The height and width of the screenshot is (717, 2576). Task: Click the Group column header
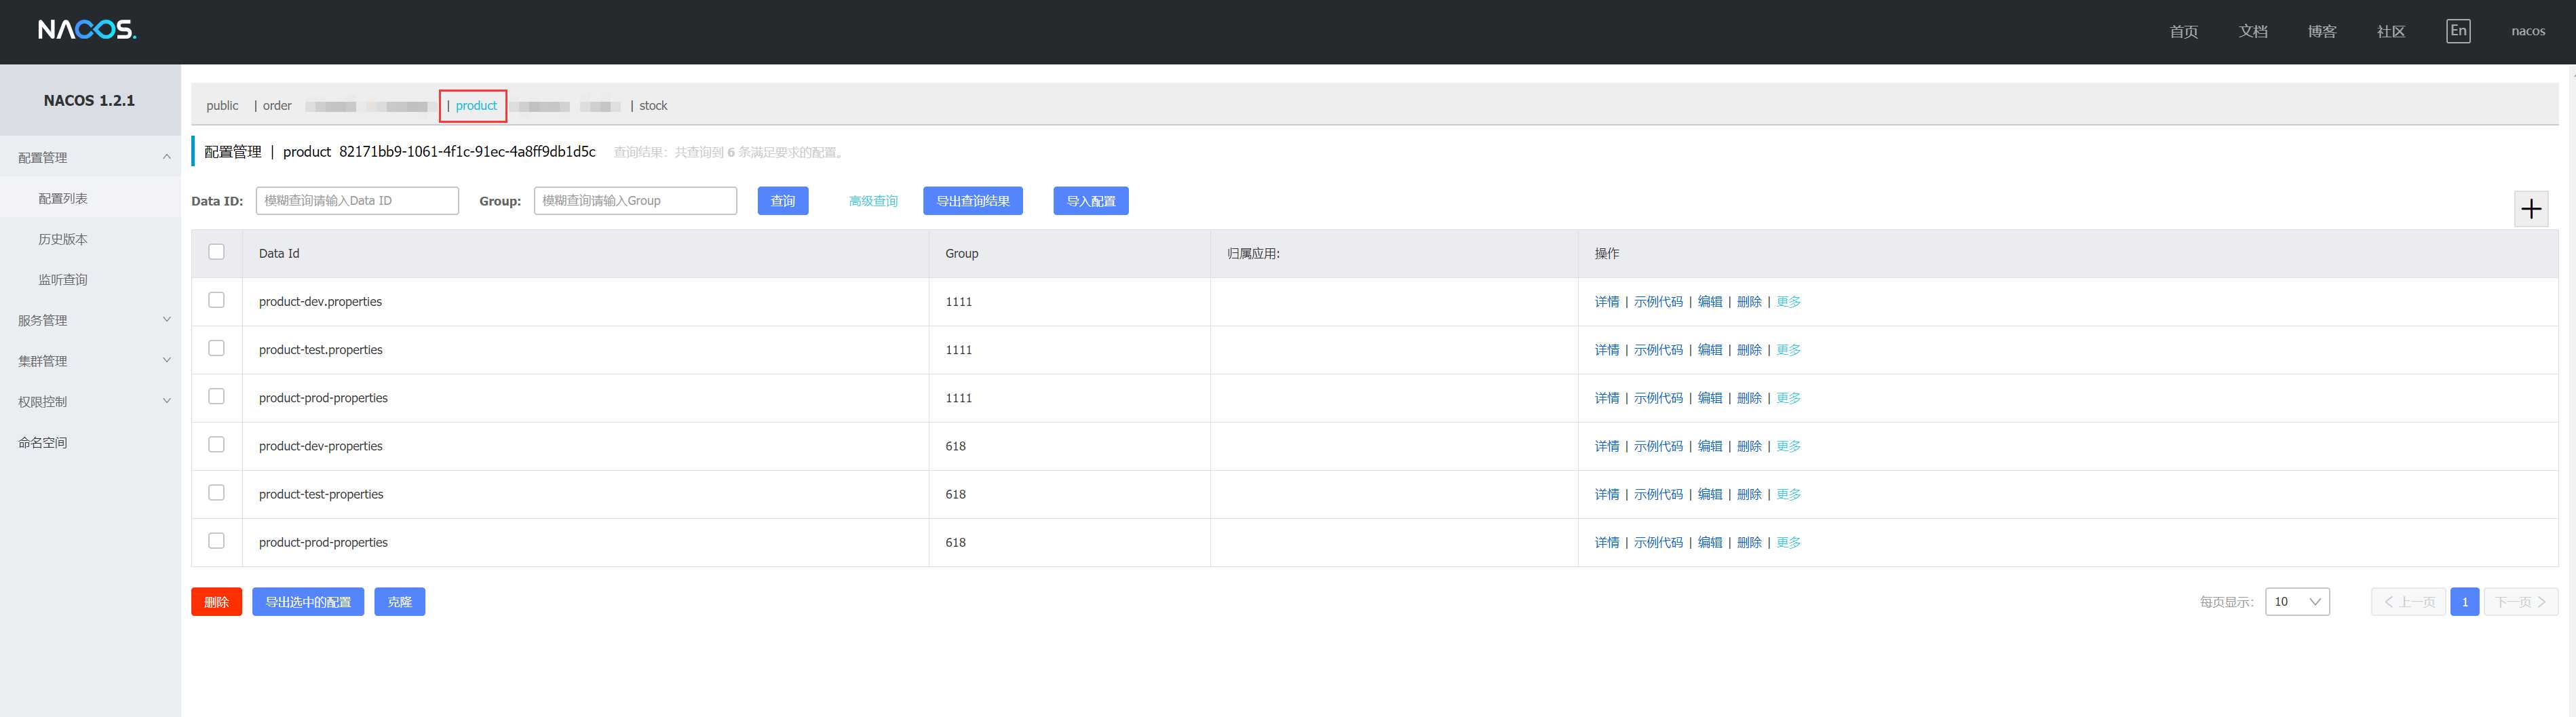(x=961, y=254)
